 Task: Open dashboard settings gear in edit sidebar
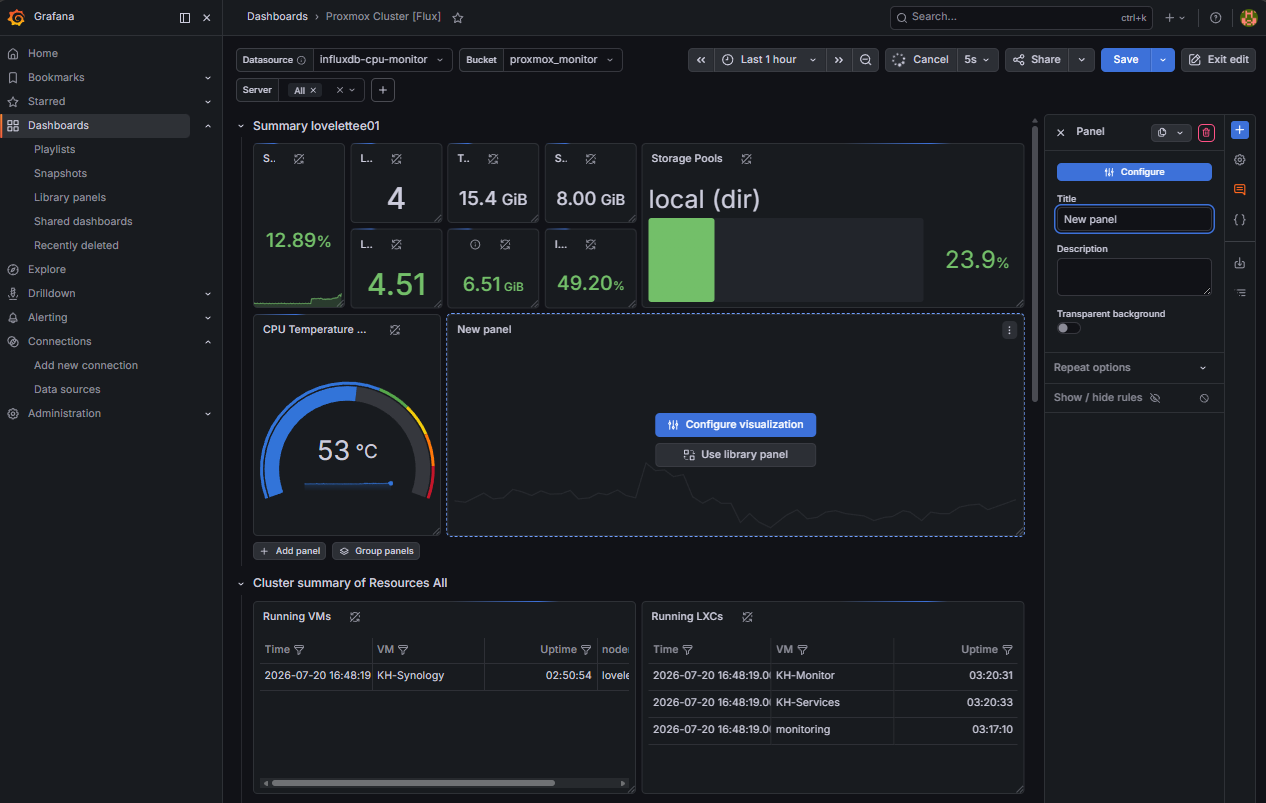1240,160
